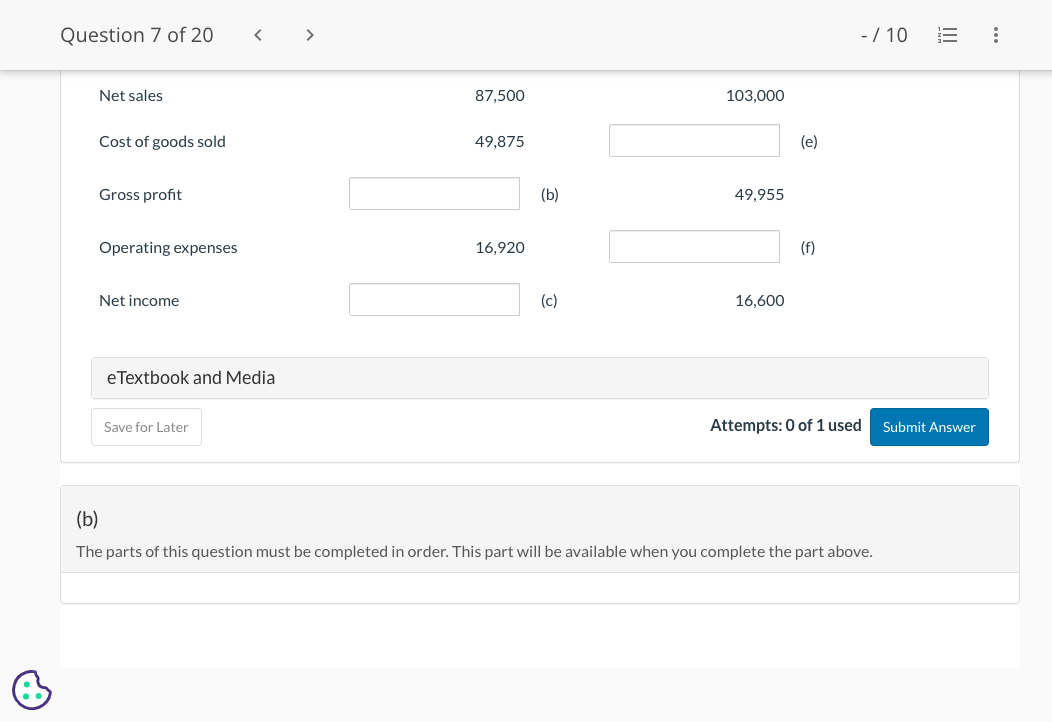Viewport: 1052px width, 722px height.
Task: Select Save for Later
Action: click(x=146, y=426)
